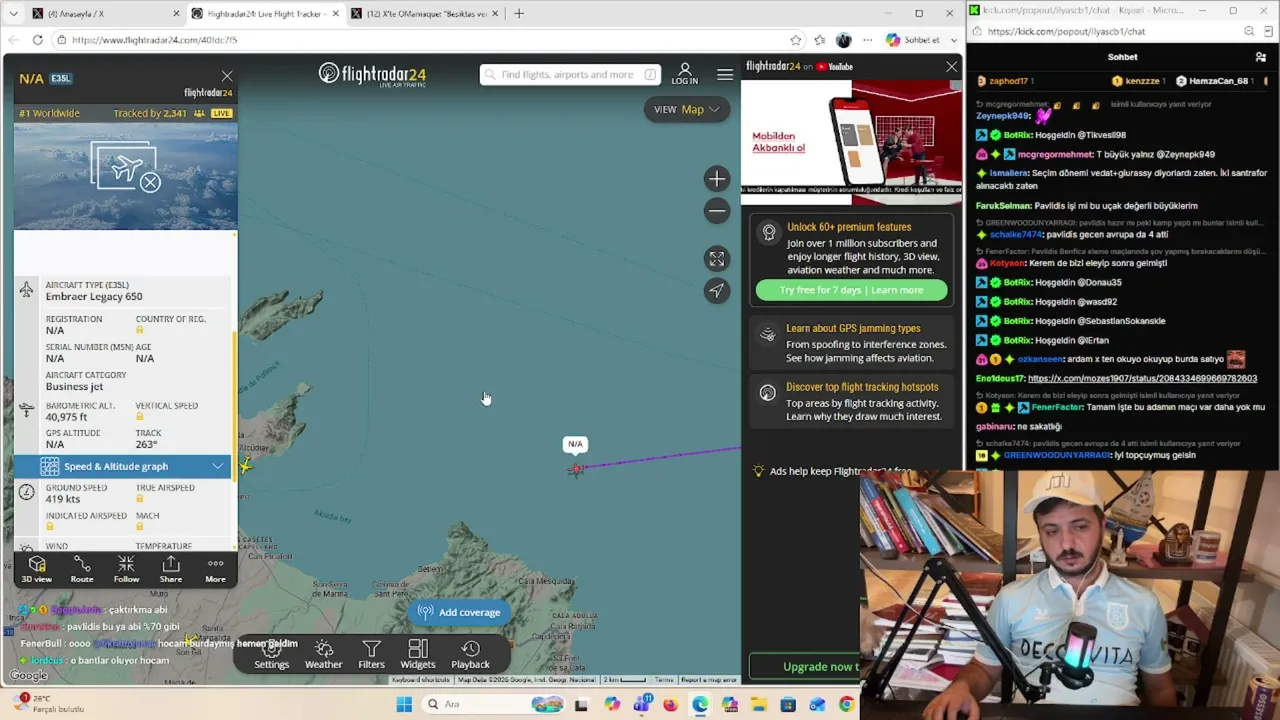Click the LOG IN account icon

pyautogui.click(x=685, y=74)
